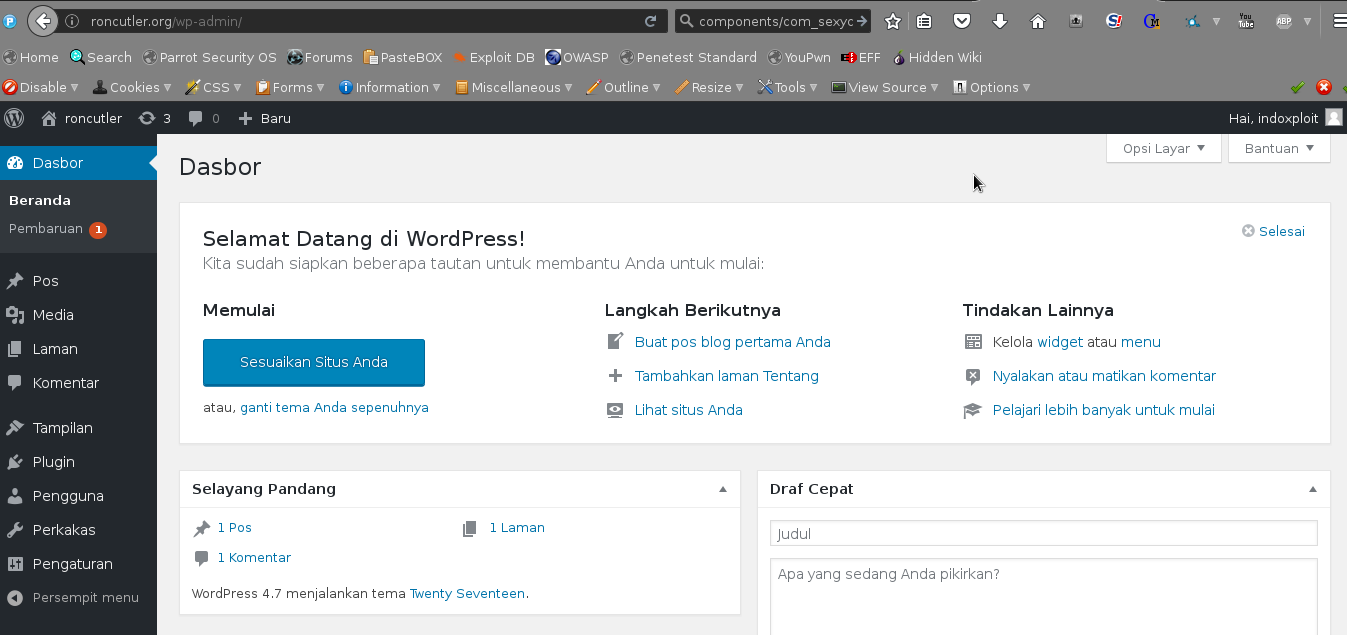Open the Opsi Layar dropdown
Image resolution: width=1347 pixels, height=635 pixels.
pos(1163,148)
